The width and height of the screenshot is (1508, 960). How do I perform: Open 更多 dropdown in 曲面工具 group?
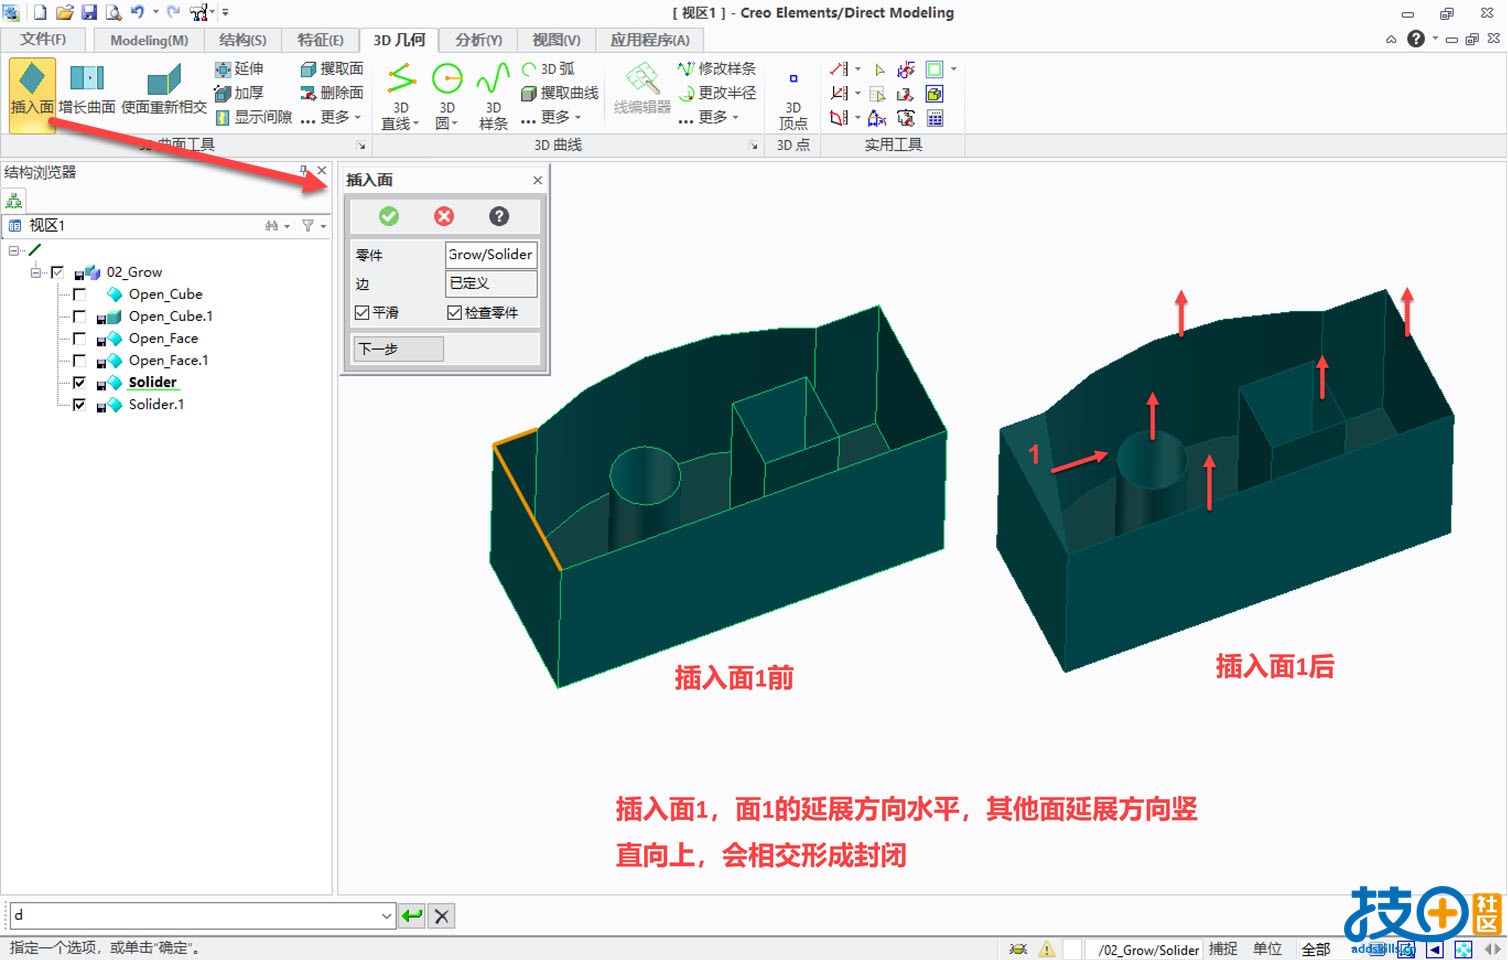331,117
